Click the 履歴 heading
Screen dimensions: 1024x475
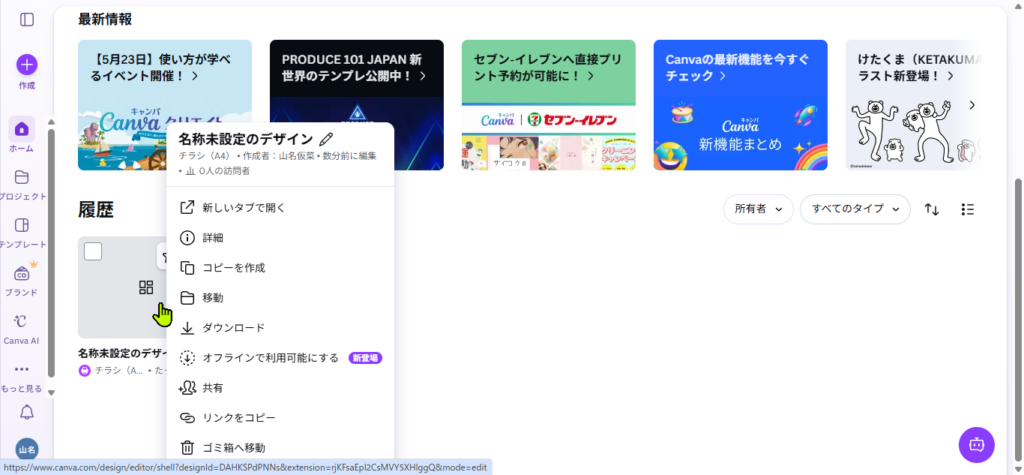96,210
